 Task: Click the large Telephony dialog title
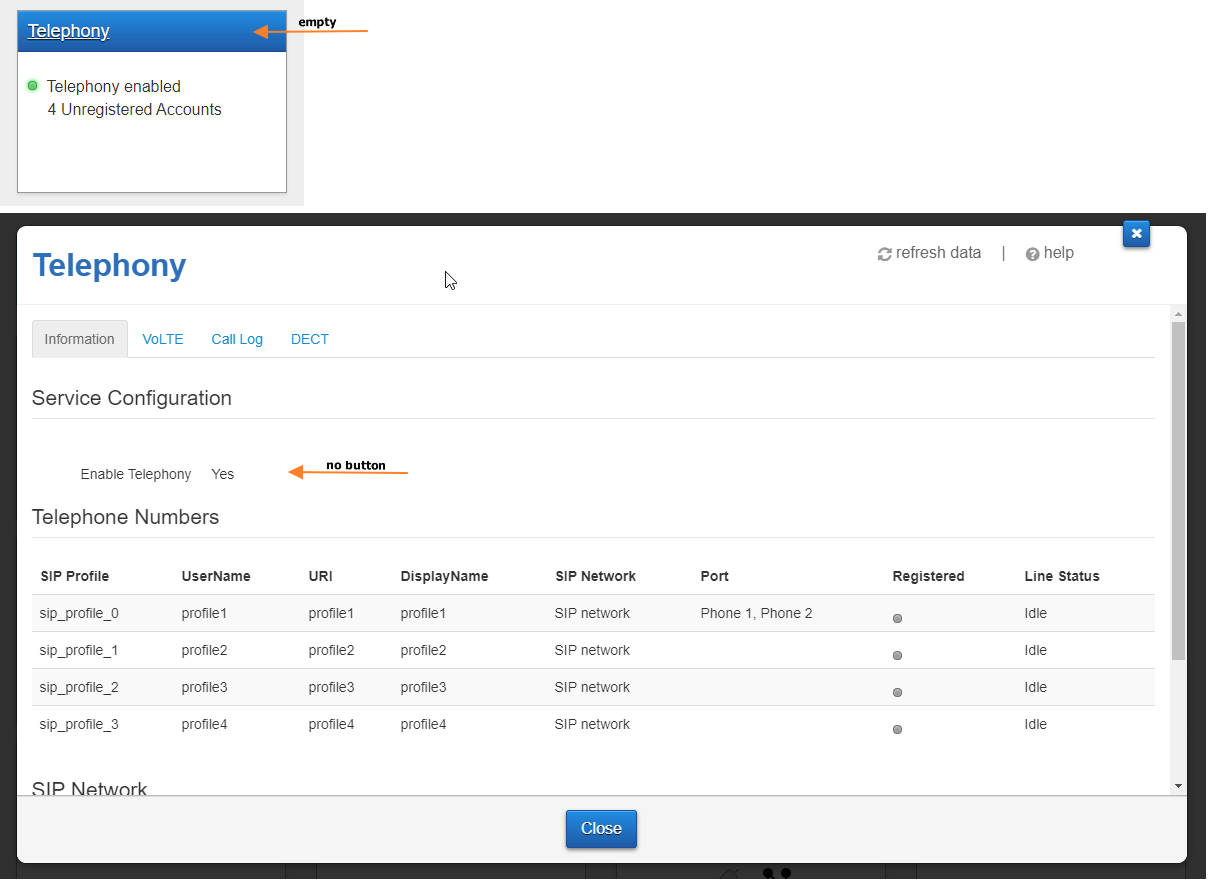pyautogui.click(x=110, y=265)
